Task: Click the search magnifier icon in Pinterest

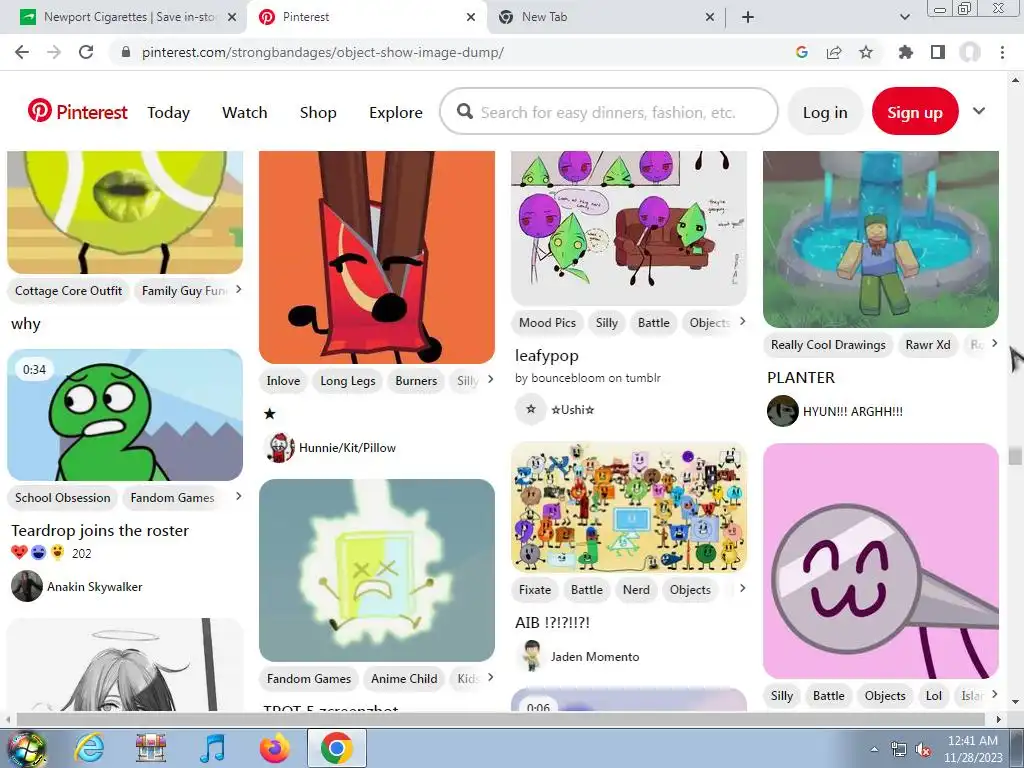Action: tap(465, 112)
